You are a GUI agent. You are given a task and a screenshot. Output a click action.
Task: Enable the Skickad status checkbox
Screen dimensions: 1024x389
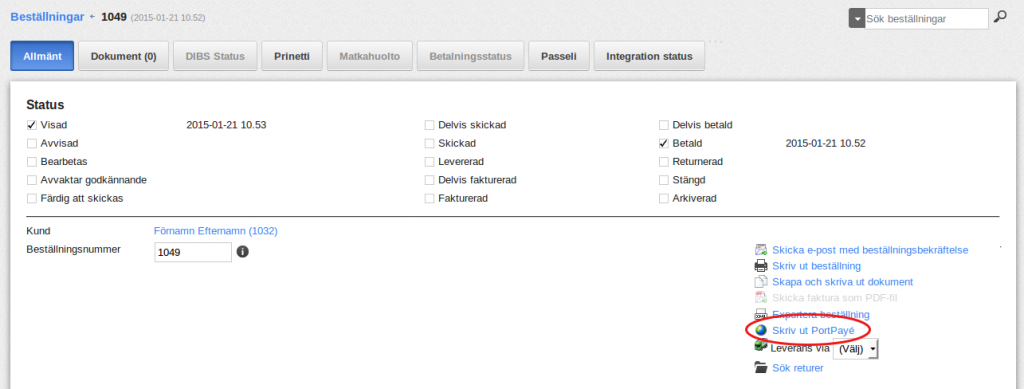(x=429, y=143)
